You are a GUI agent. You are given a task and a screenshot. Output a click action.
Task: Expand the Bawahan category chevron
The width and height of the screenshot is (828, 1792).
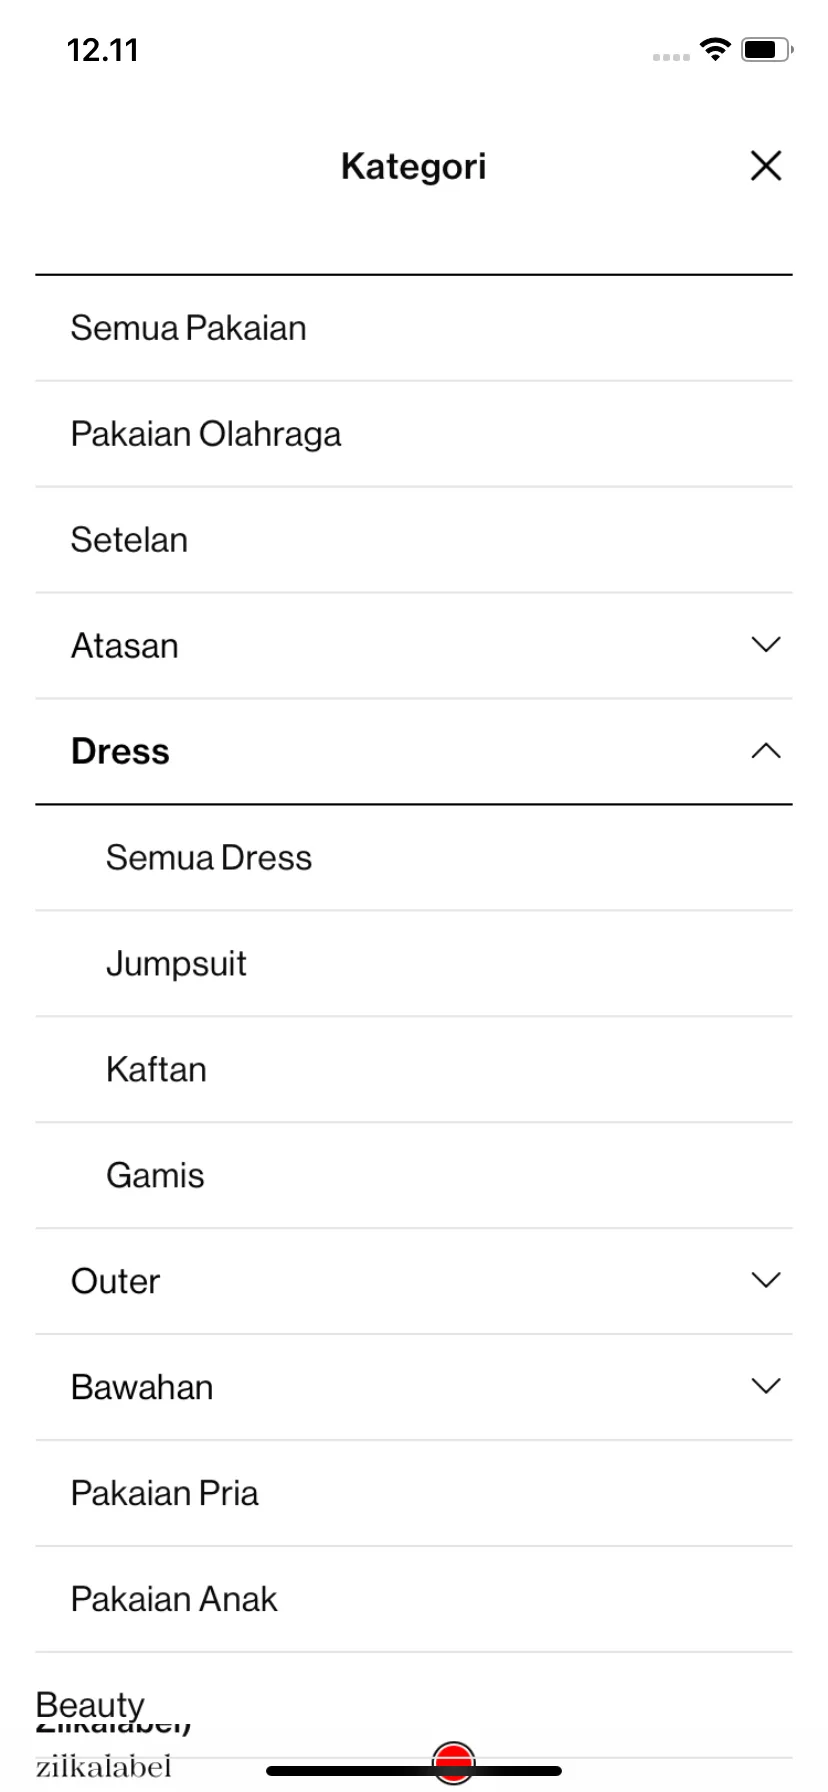pyautogui.click(x=766, y=1387)
